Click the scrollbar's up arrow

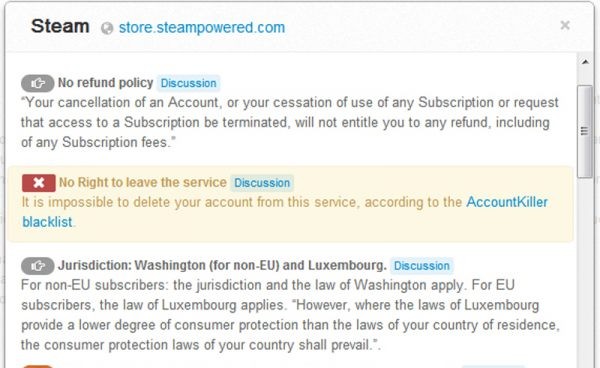pyautogui.click(x=585, y=62)
